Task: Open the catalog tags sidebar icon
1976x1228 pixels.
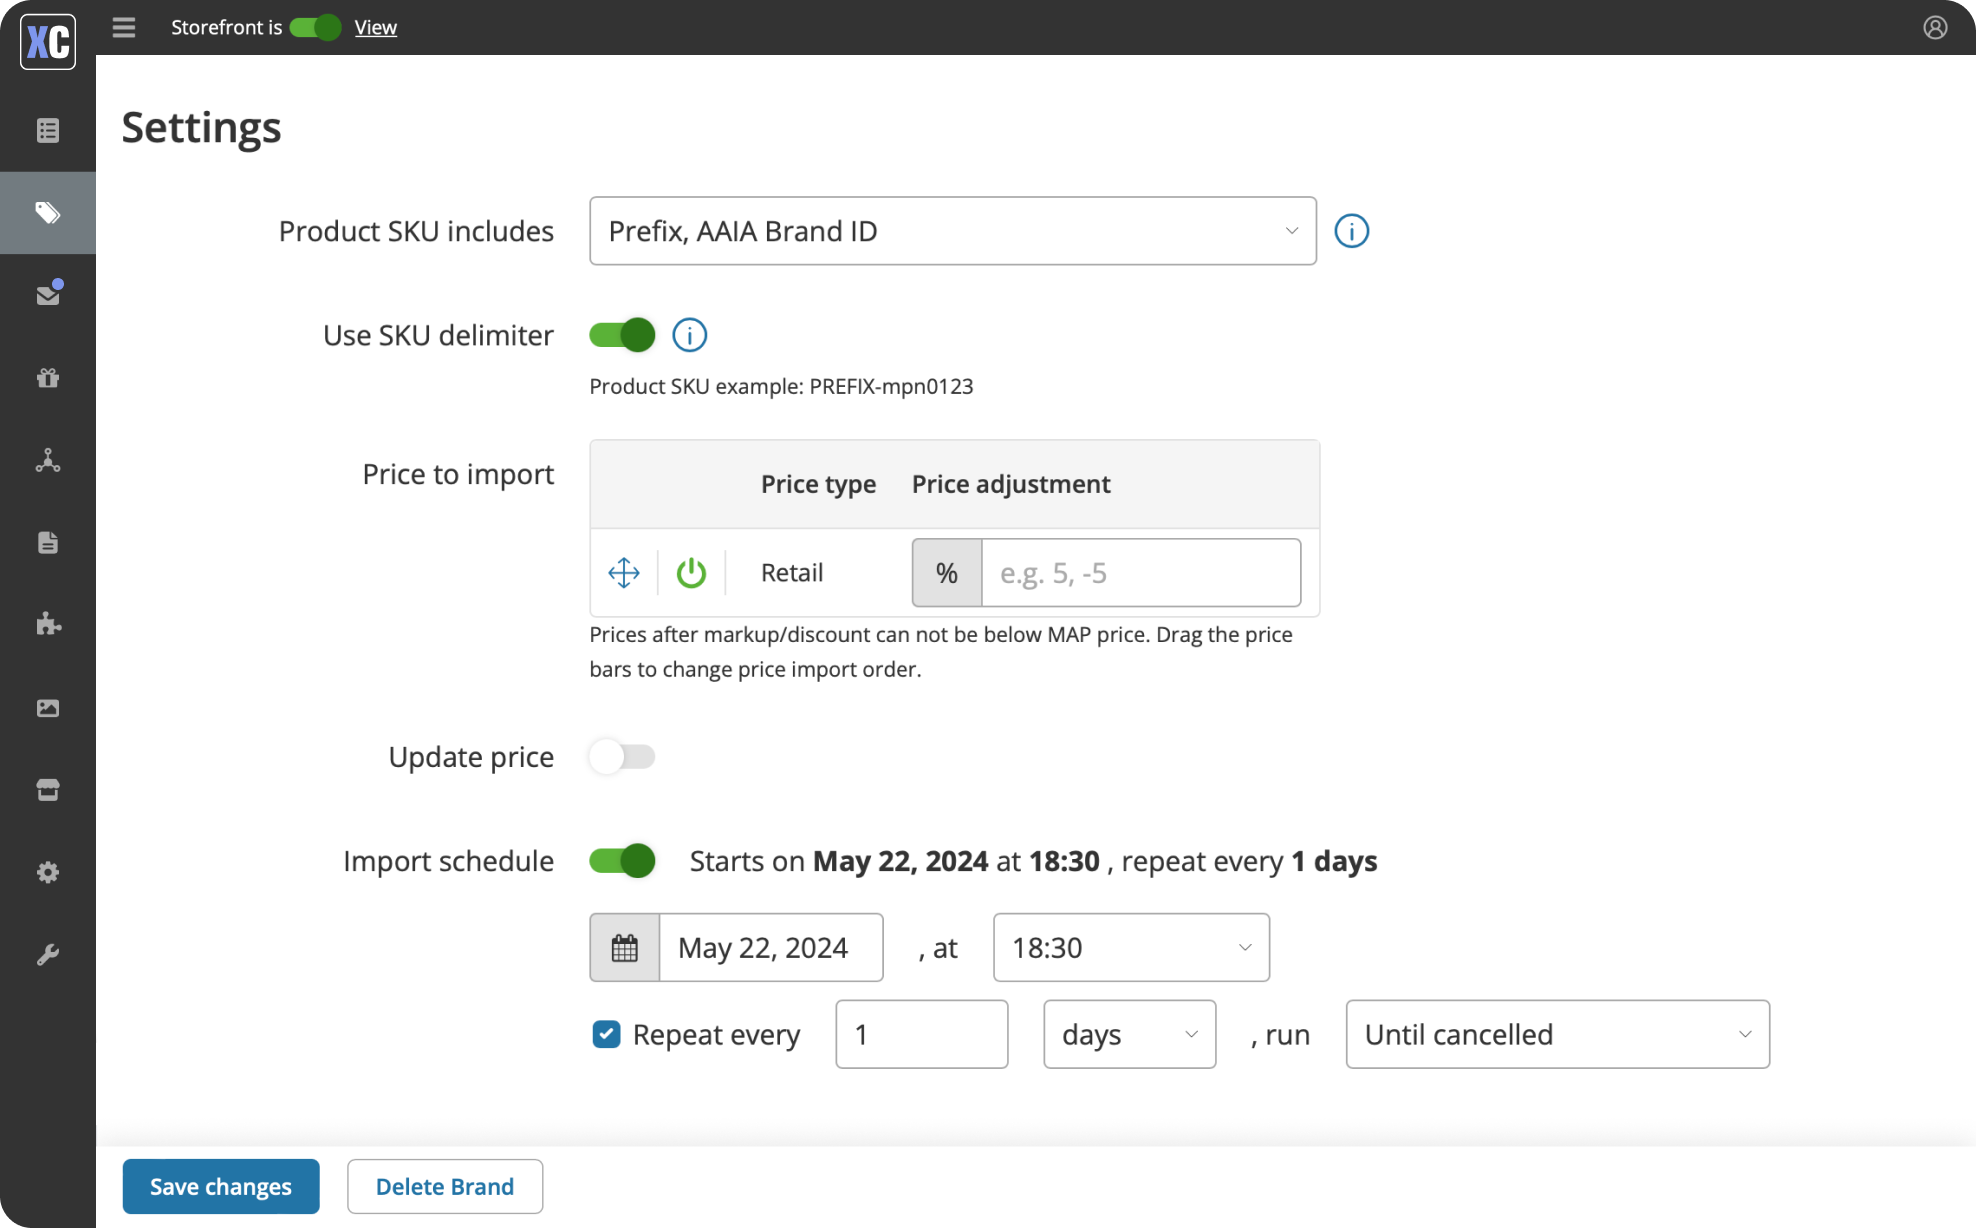Action: [x=48, y=212]
